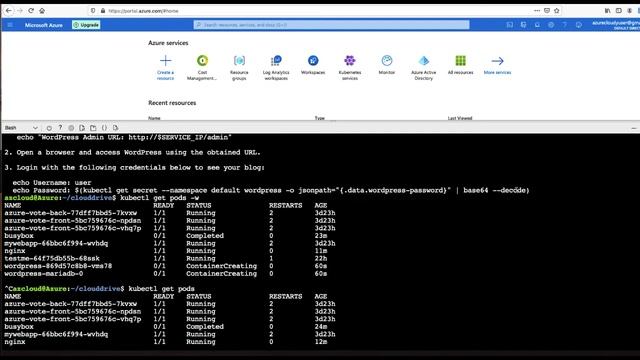Open Log Analytics workspaces
640x360 pixels.
pos(276,67)
